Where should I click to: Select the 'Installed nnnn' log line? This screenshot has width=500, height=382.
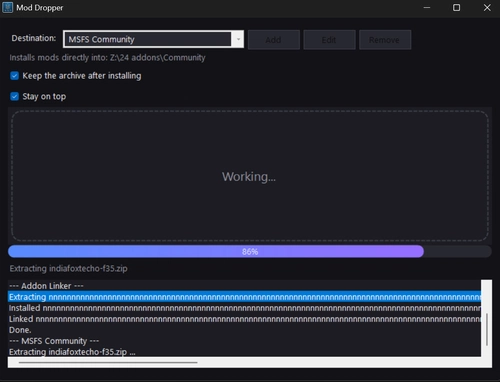(244, 308)
